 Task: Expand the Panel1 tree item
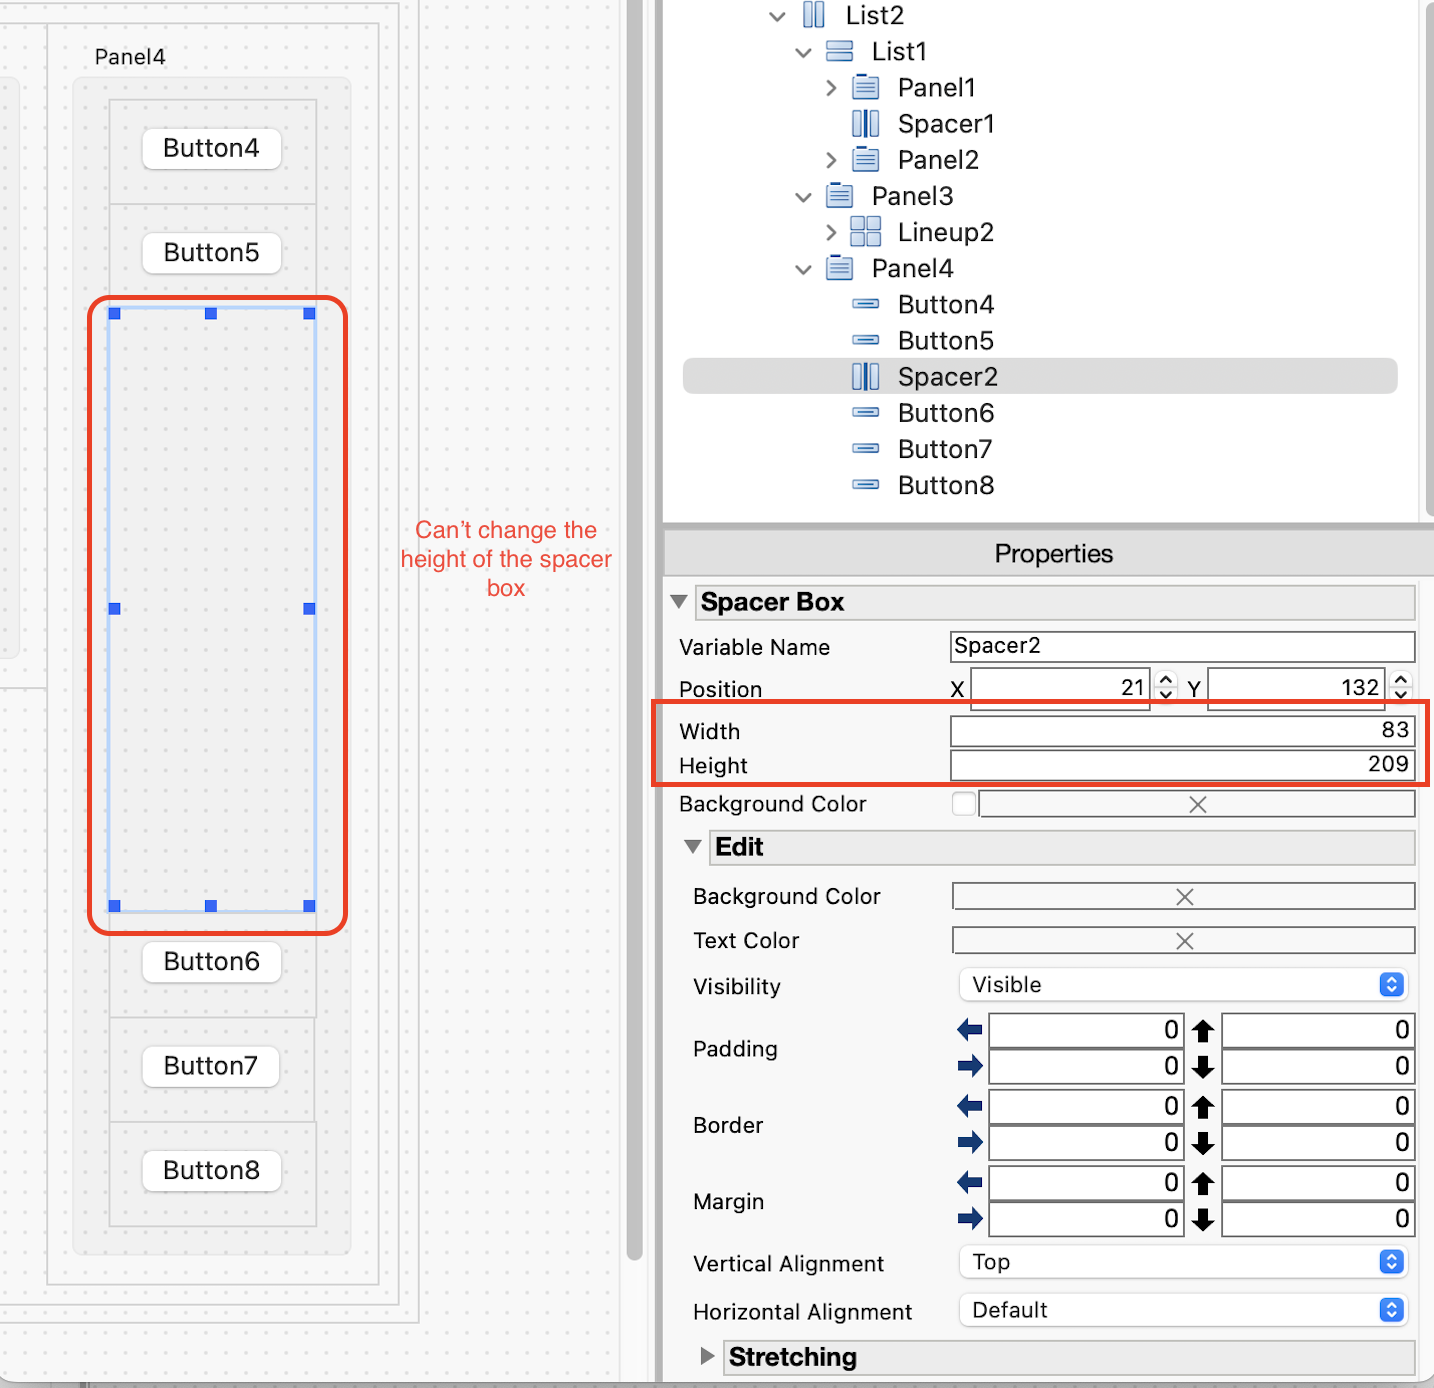831,87
